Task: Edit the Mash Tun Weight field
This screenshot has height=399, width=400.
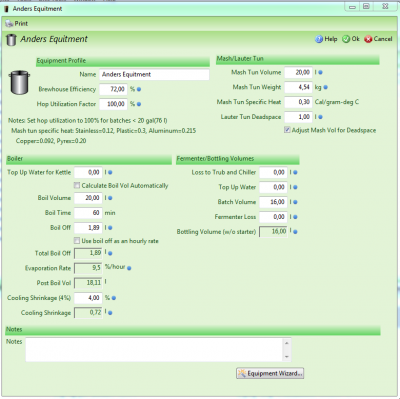Action: [x=298, y=87]
